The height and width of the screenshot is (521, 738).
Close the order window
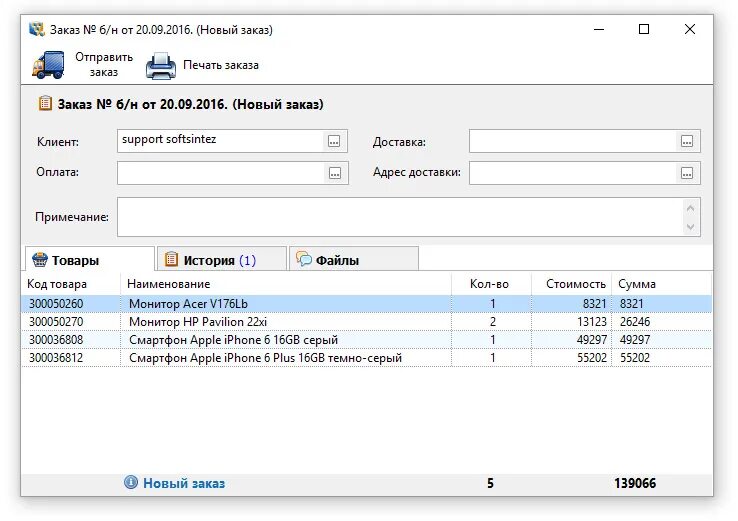click(690, 29)
